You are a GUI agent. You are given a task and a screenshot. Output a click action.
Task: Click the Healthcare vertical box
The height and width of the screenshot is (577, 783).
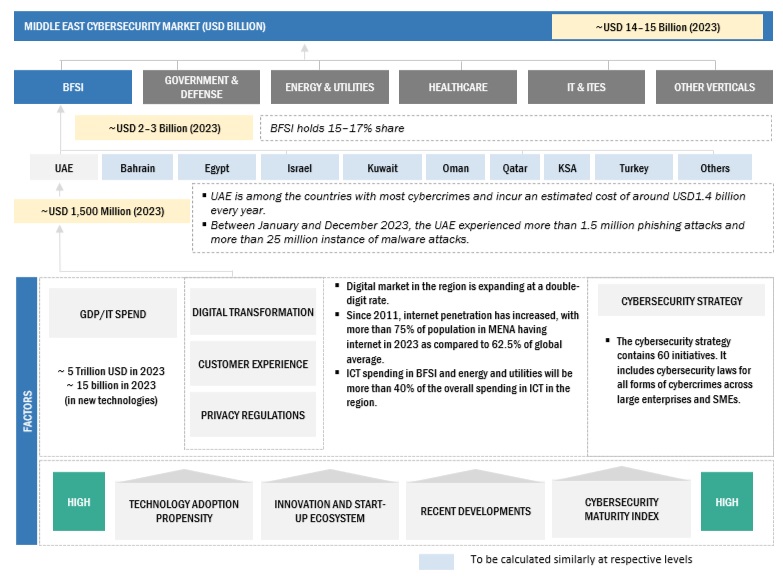point(457,87)
